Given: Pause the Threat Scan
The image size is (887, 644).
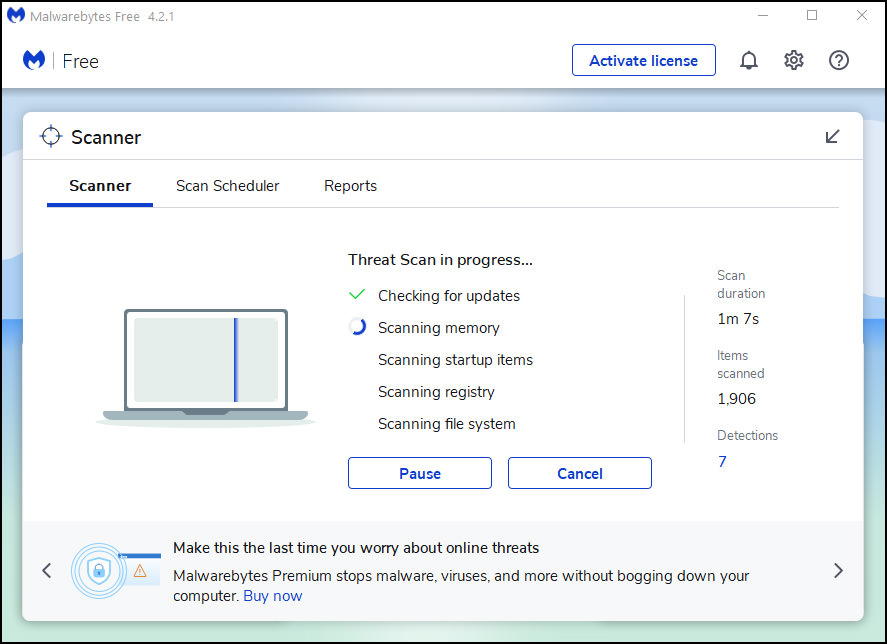Looking at the screenshot, I should 419,472.
